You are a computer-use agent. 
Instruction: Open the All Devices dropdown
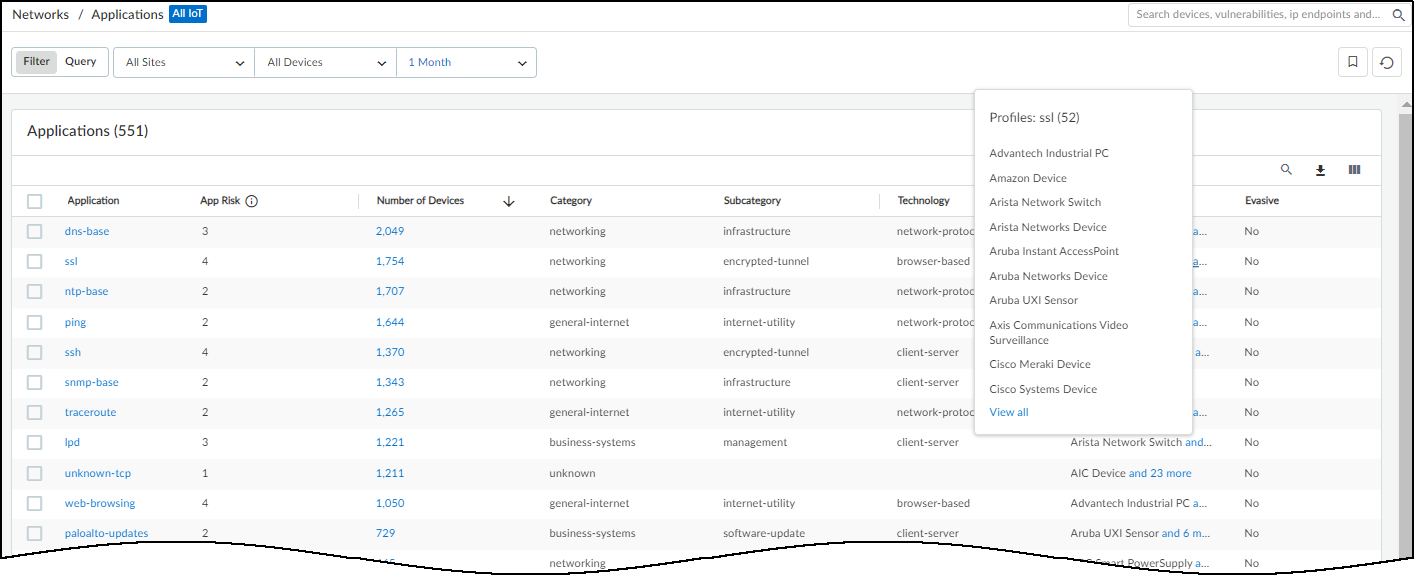pos(326,62)
